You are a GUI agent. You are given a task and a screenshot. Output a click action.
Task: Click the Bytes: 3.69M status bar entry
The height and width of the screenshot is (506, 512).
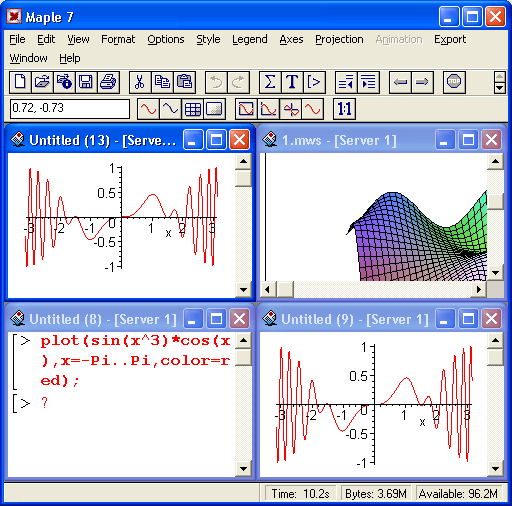tap(376, 493)
